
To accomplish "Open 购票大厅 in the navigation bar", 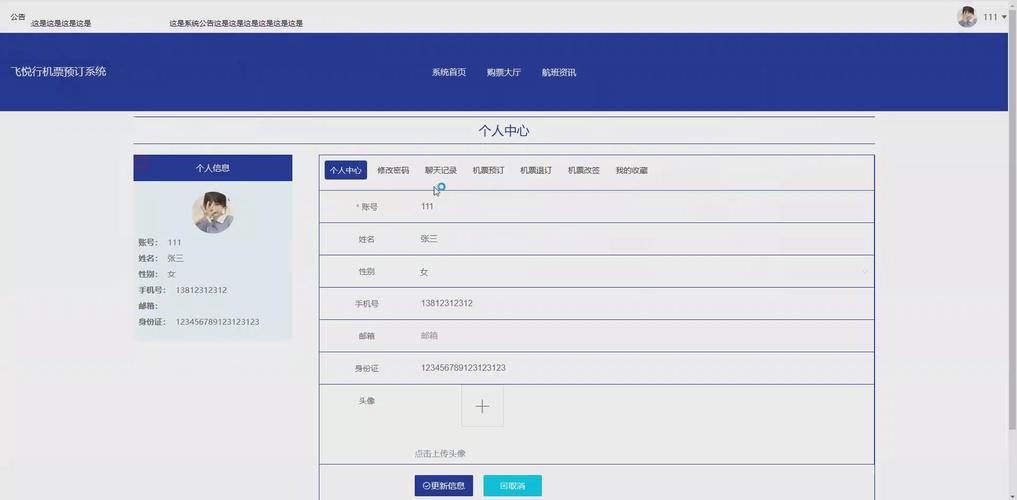I will [x=504, y=73].
